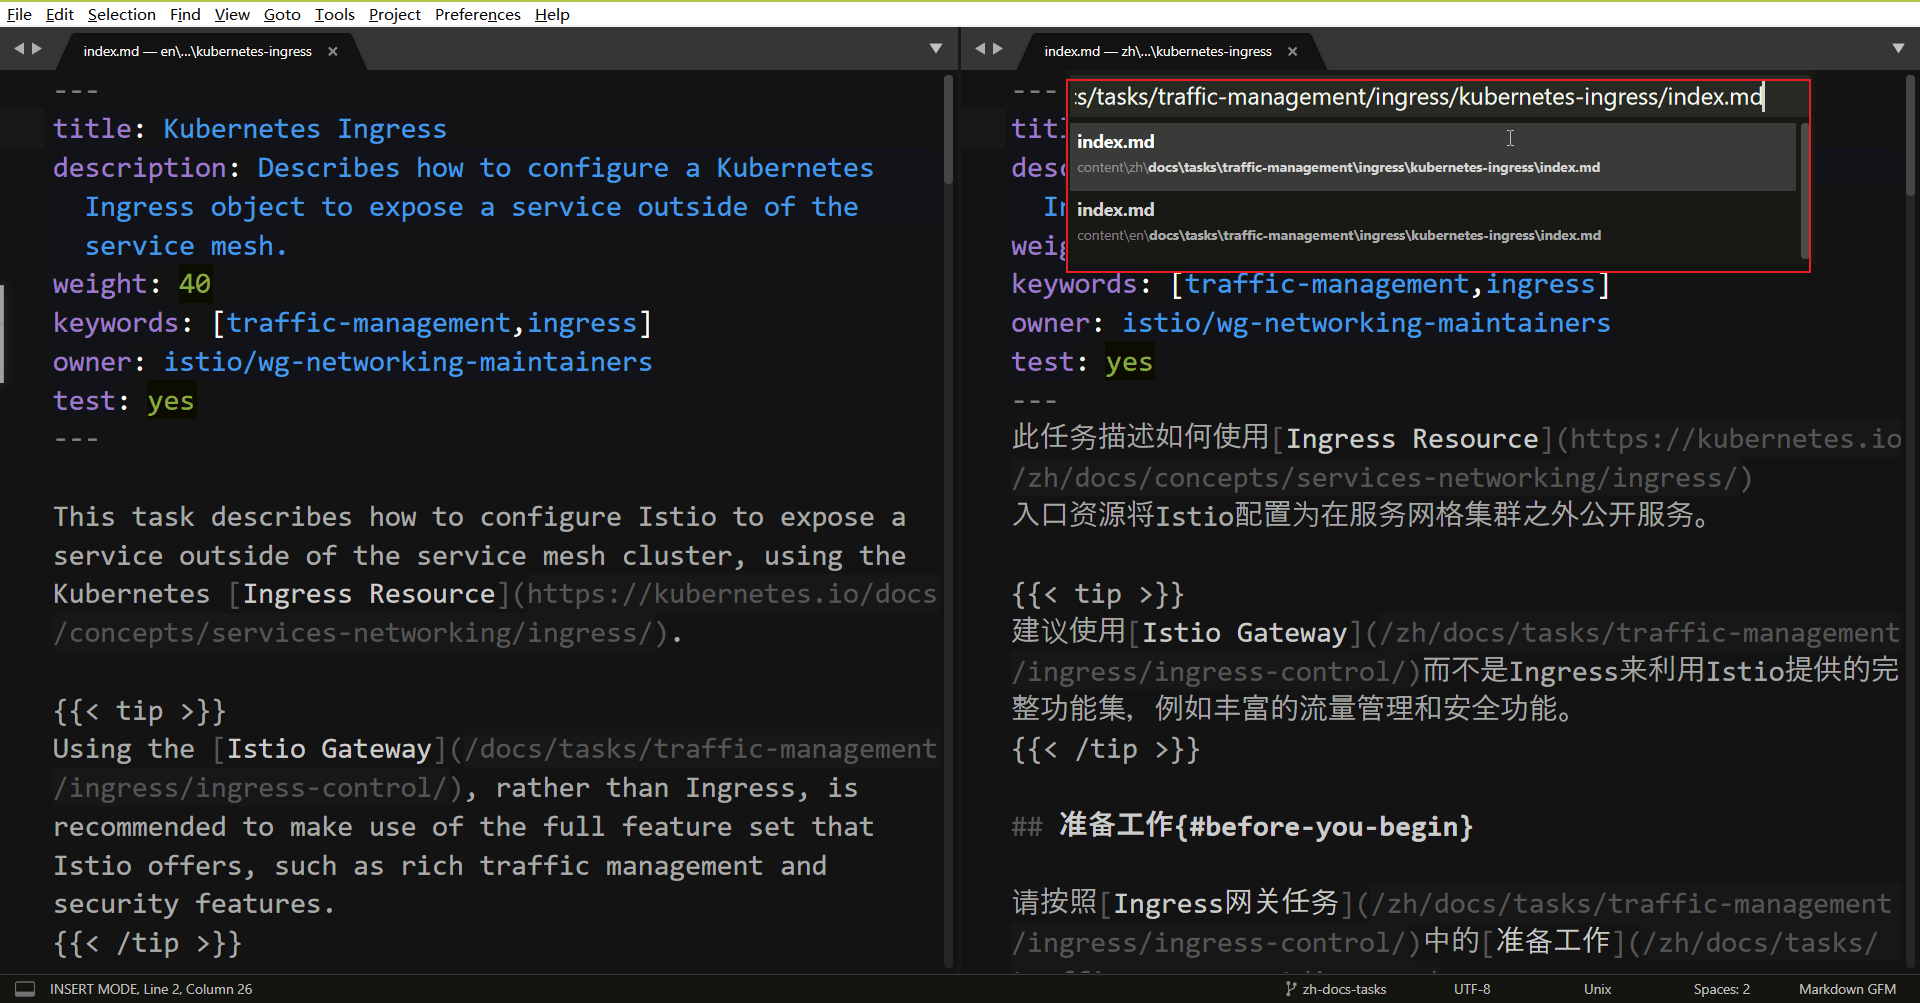Click the title Kubernetes Ingress line in left pane
Screen dimensions: 1920x1003
point(250,129)
